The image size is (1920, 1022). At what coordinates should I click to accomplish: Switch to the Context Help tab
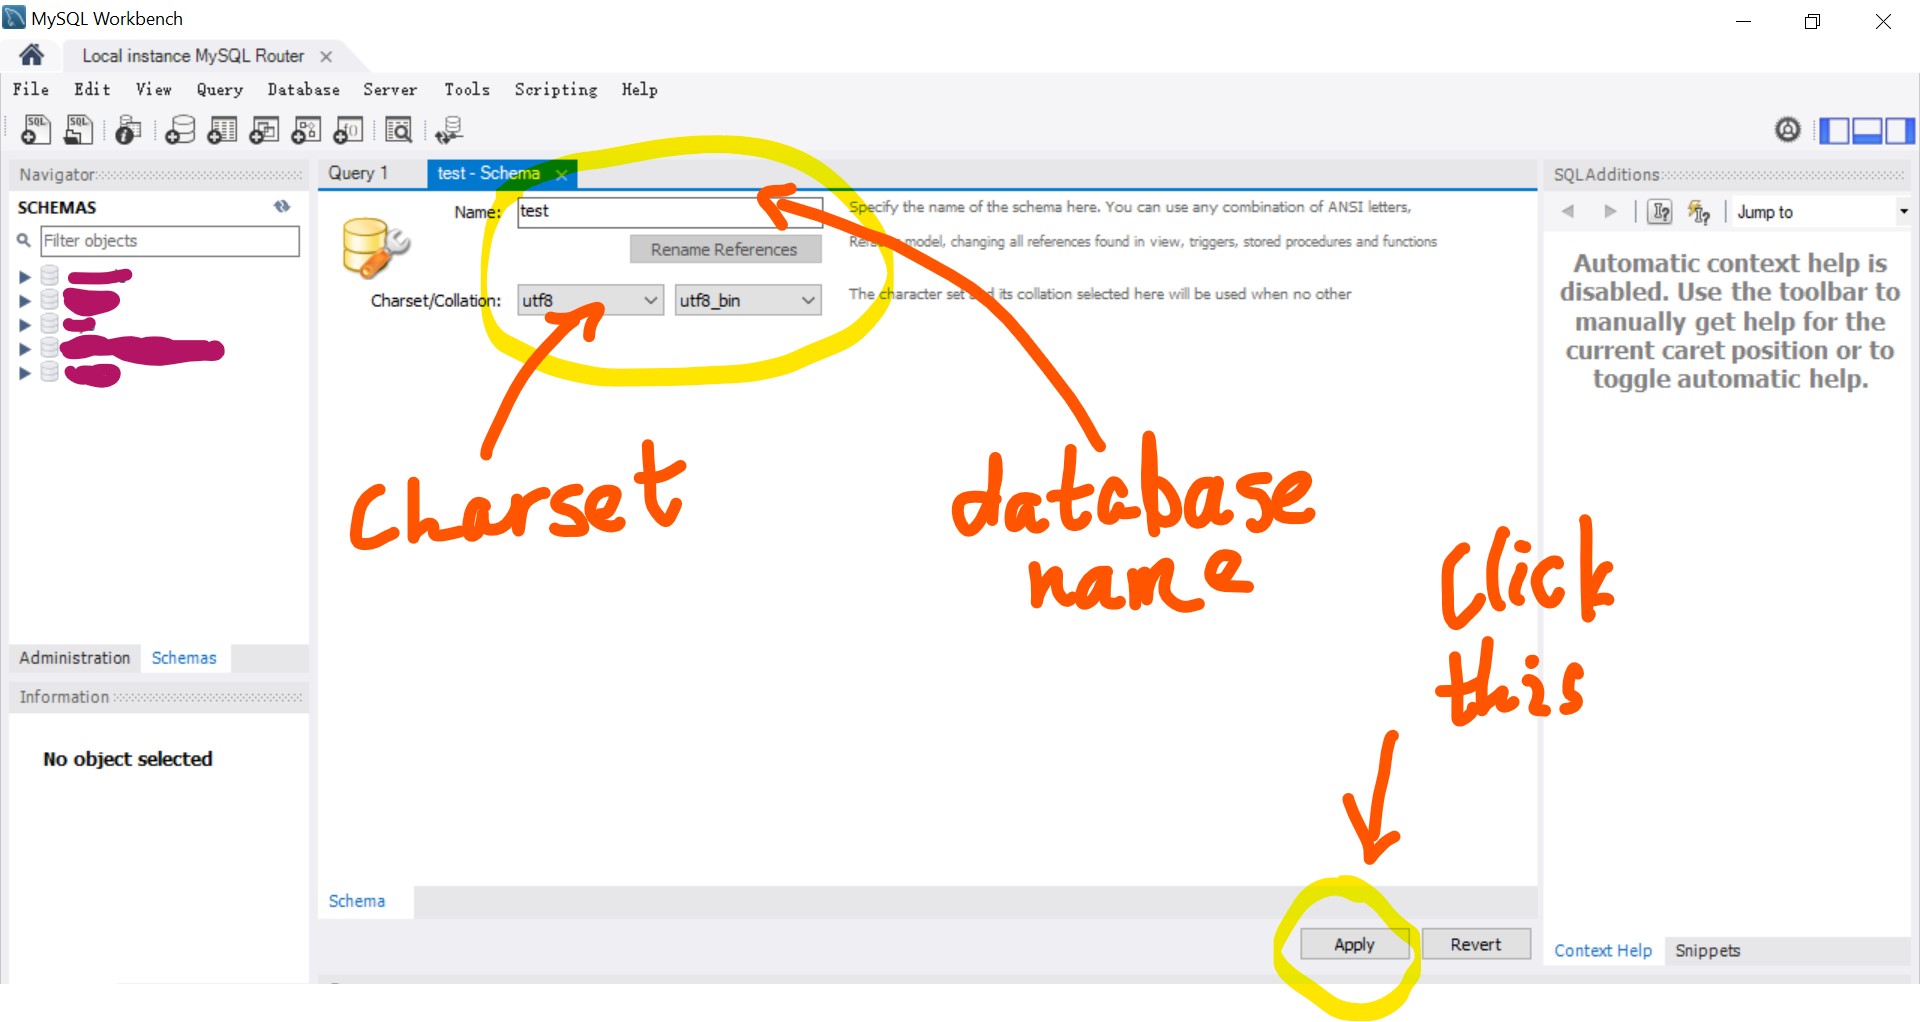(1603, 950)
